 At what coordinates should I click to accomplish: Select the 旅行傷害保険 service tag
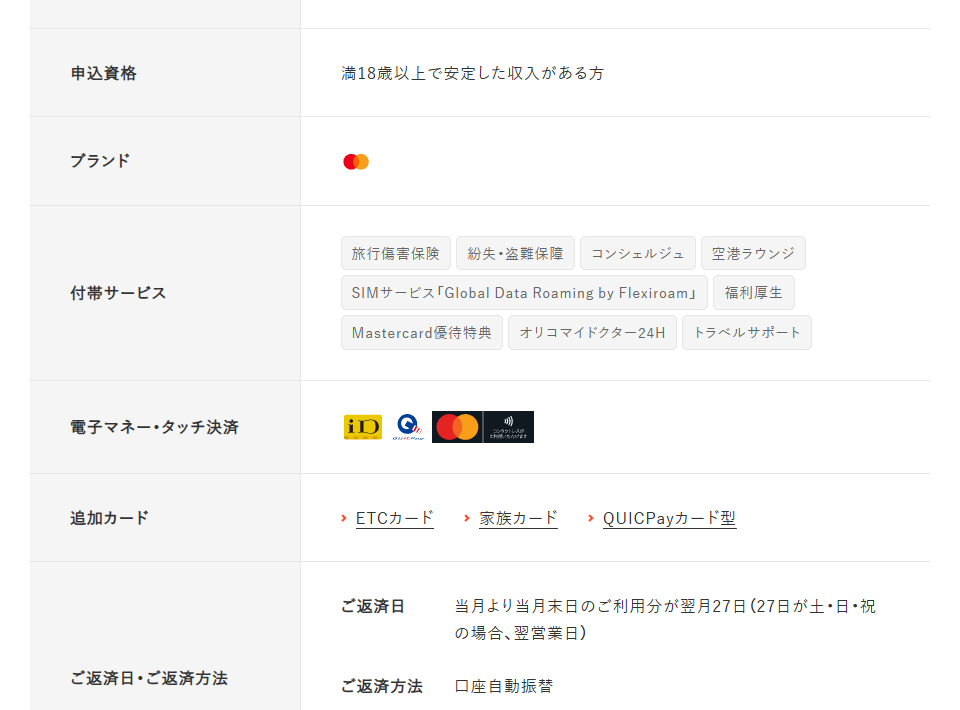[x=396, y=253]
